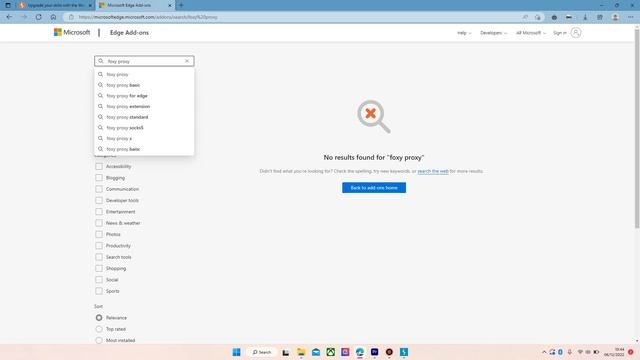Select suggestion "foxy proxy socks5"

144,127
